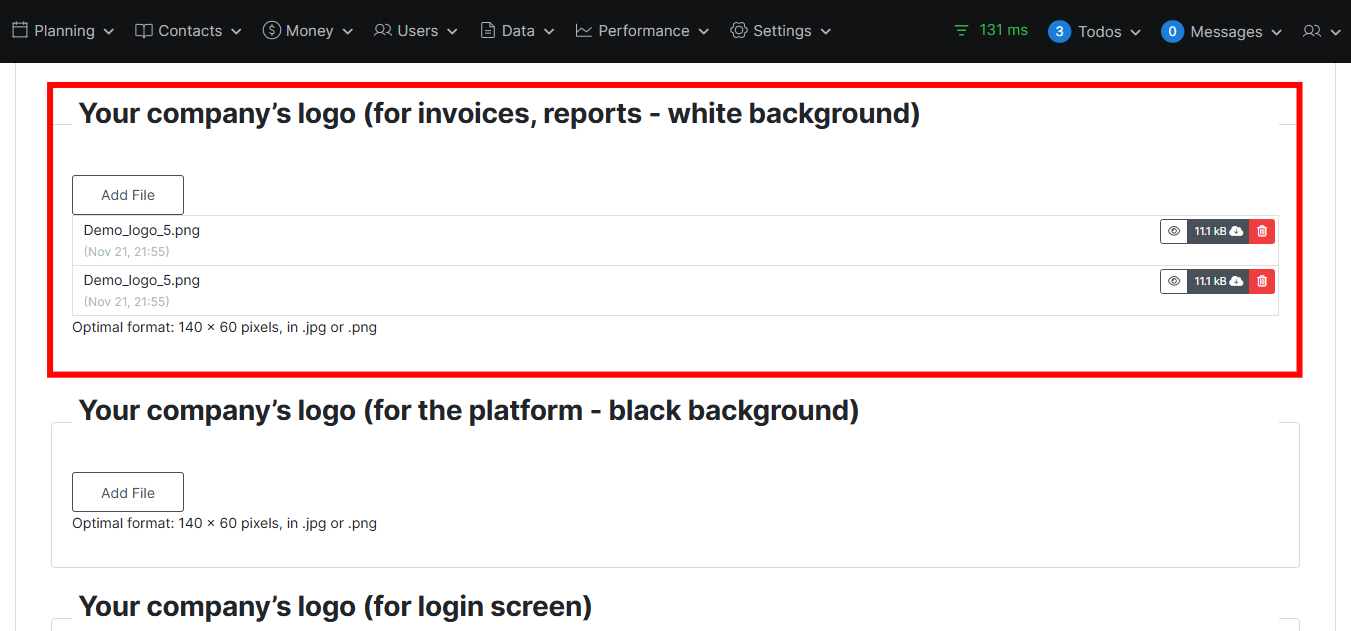Screen dimensions: 1351x631
Task: Preview the first Demo_logo_5.png with eye icon
Action: 1173,231
